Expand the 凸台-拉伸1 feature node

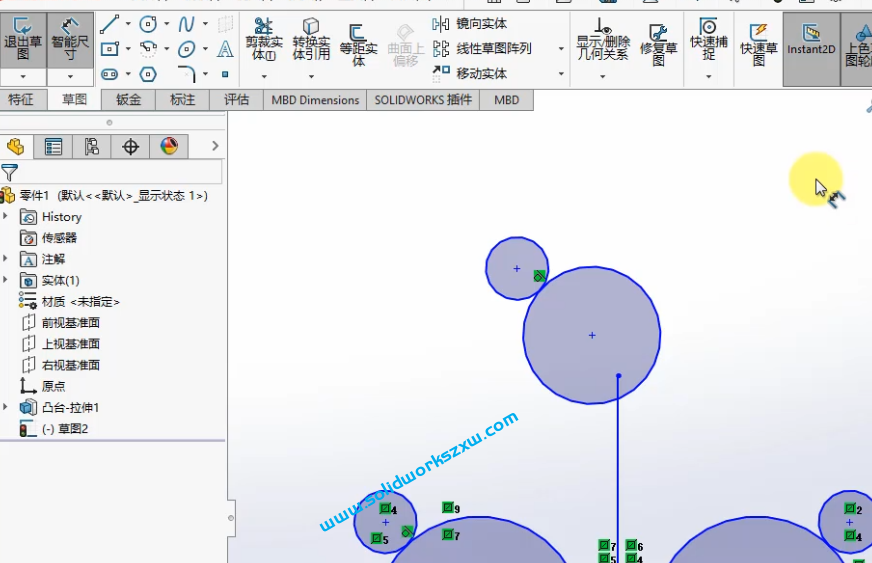6,407
